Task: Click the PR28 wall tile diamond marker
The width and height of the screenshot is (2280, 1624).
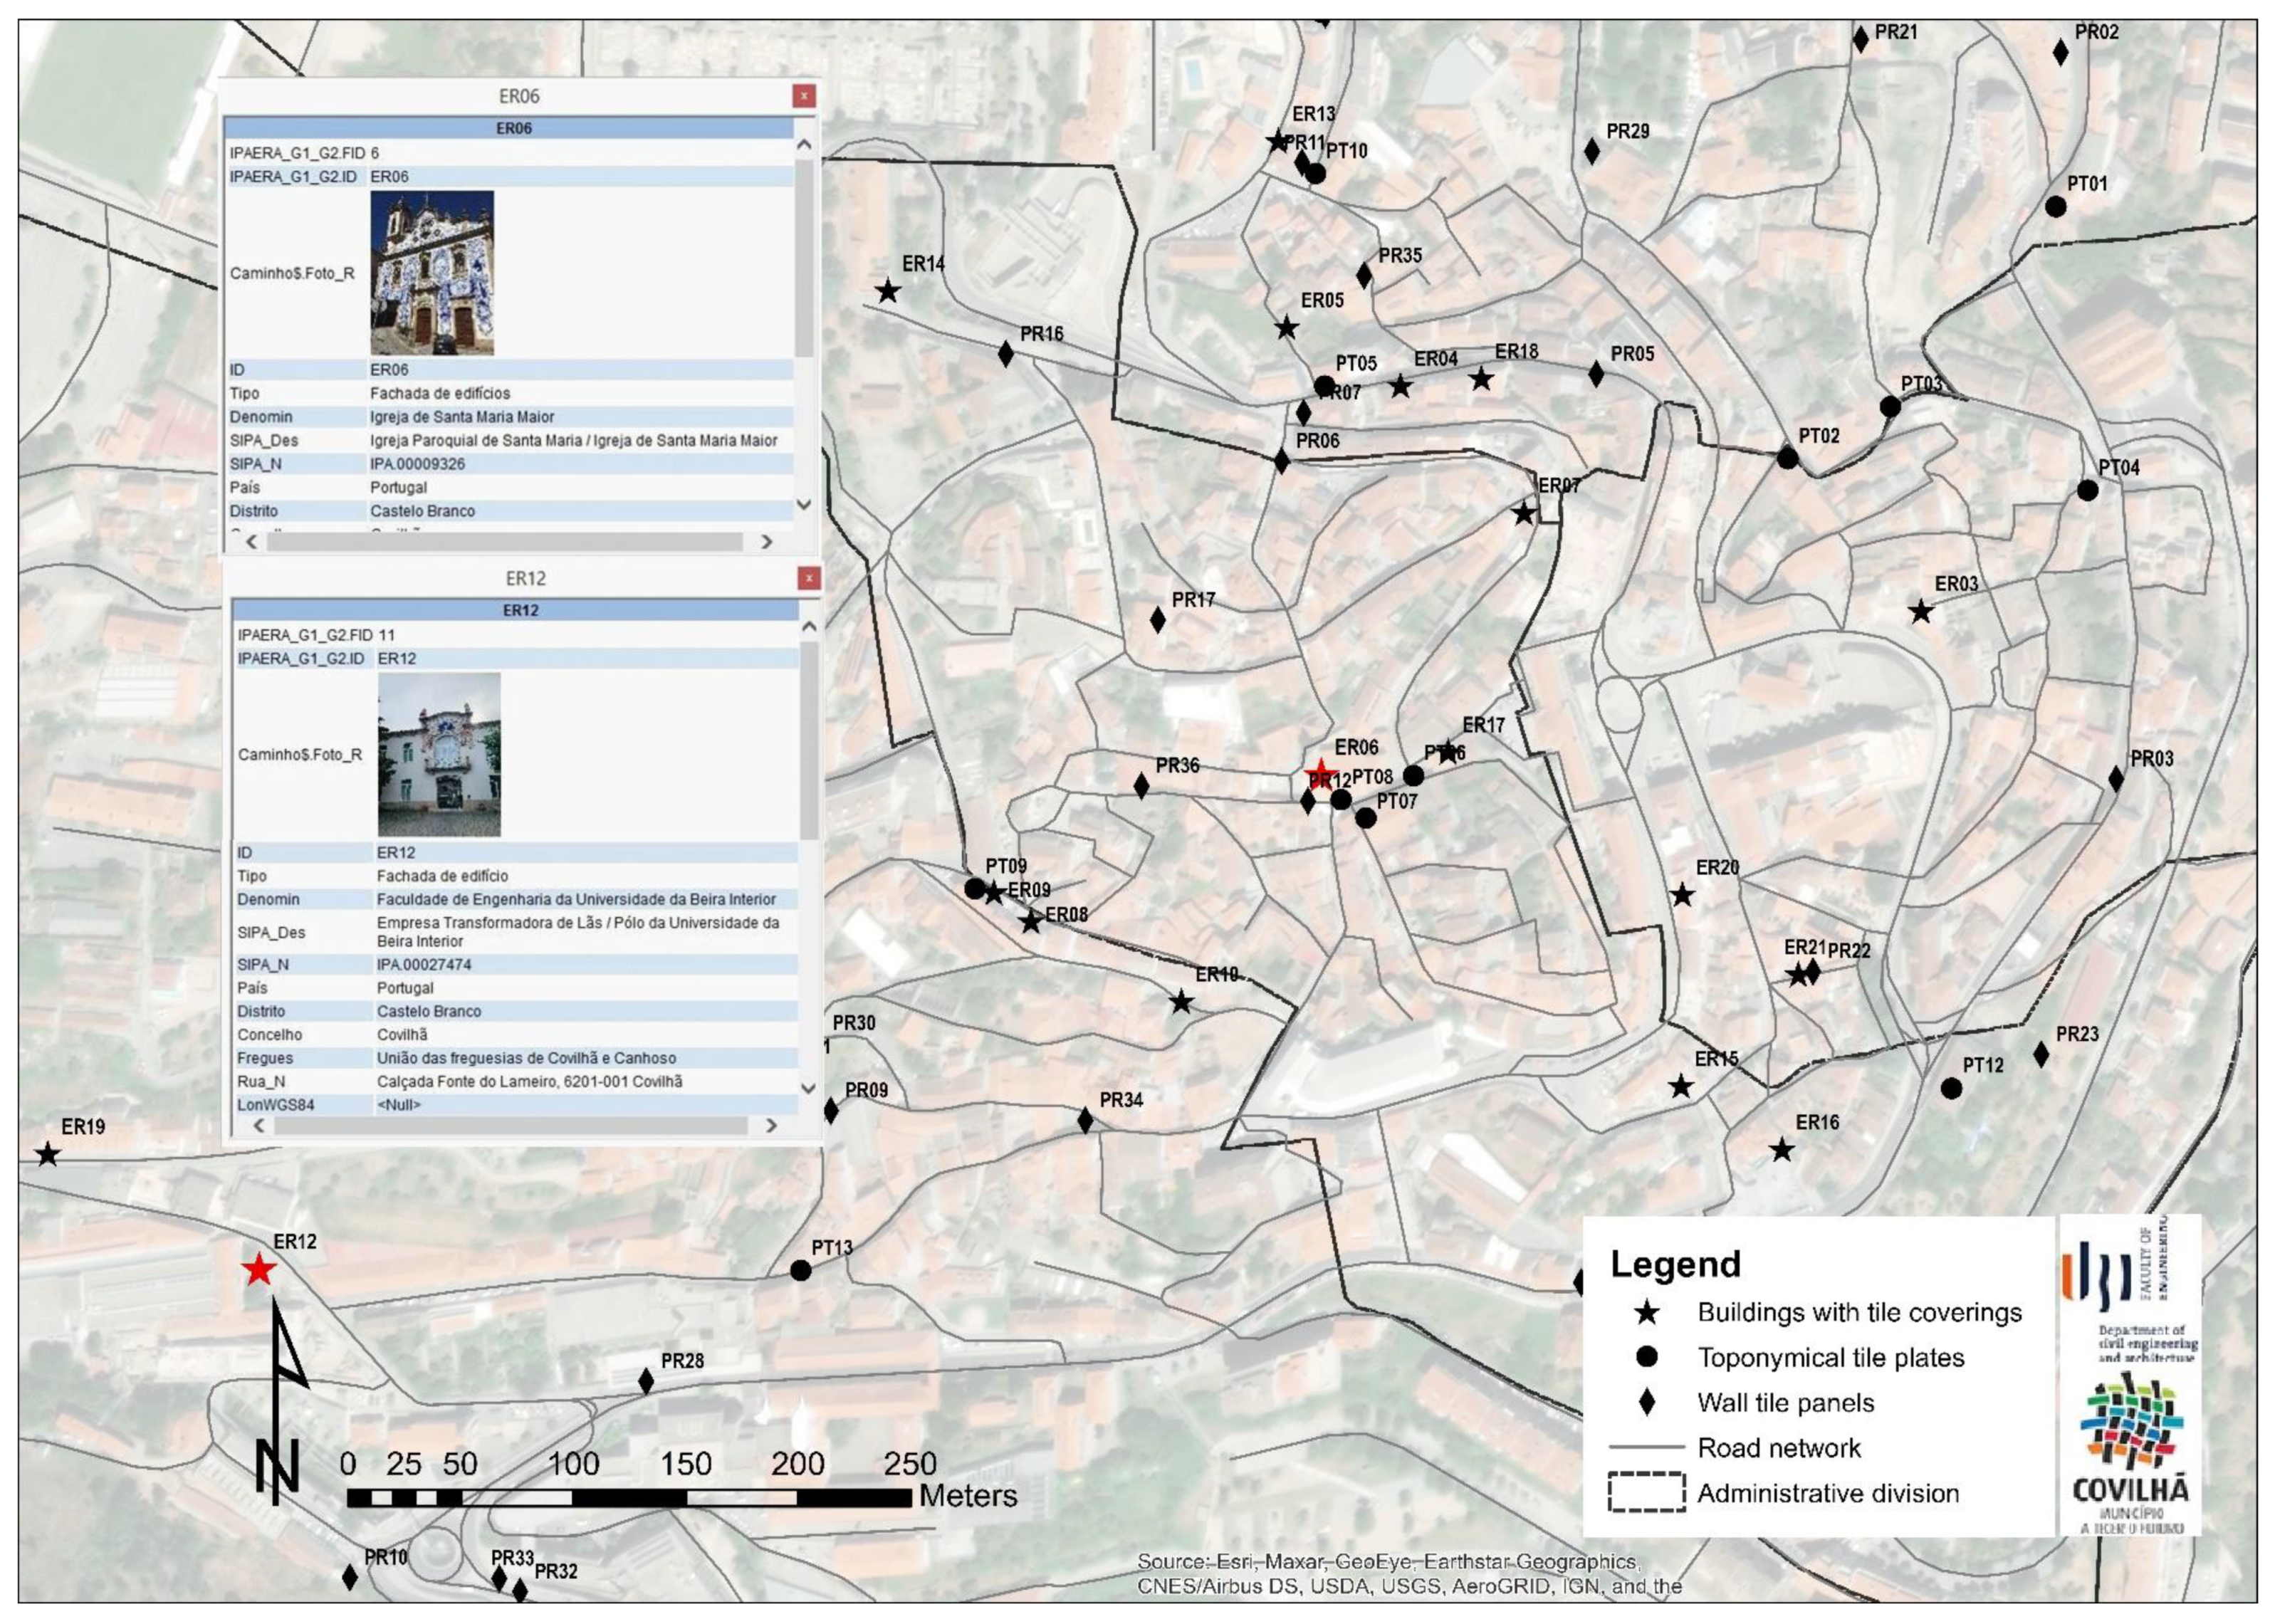Action: point(646,1381)
